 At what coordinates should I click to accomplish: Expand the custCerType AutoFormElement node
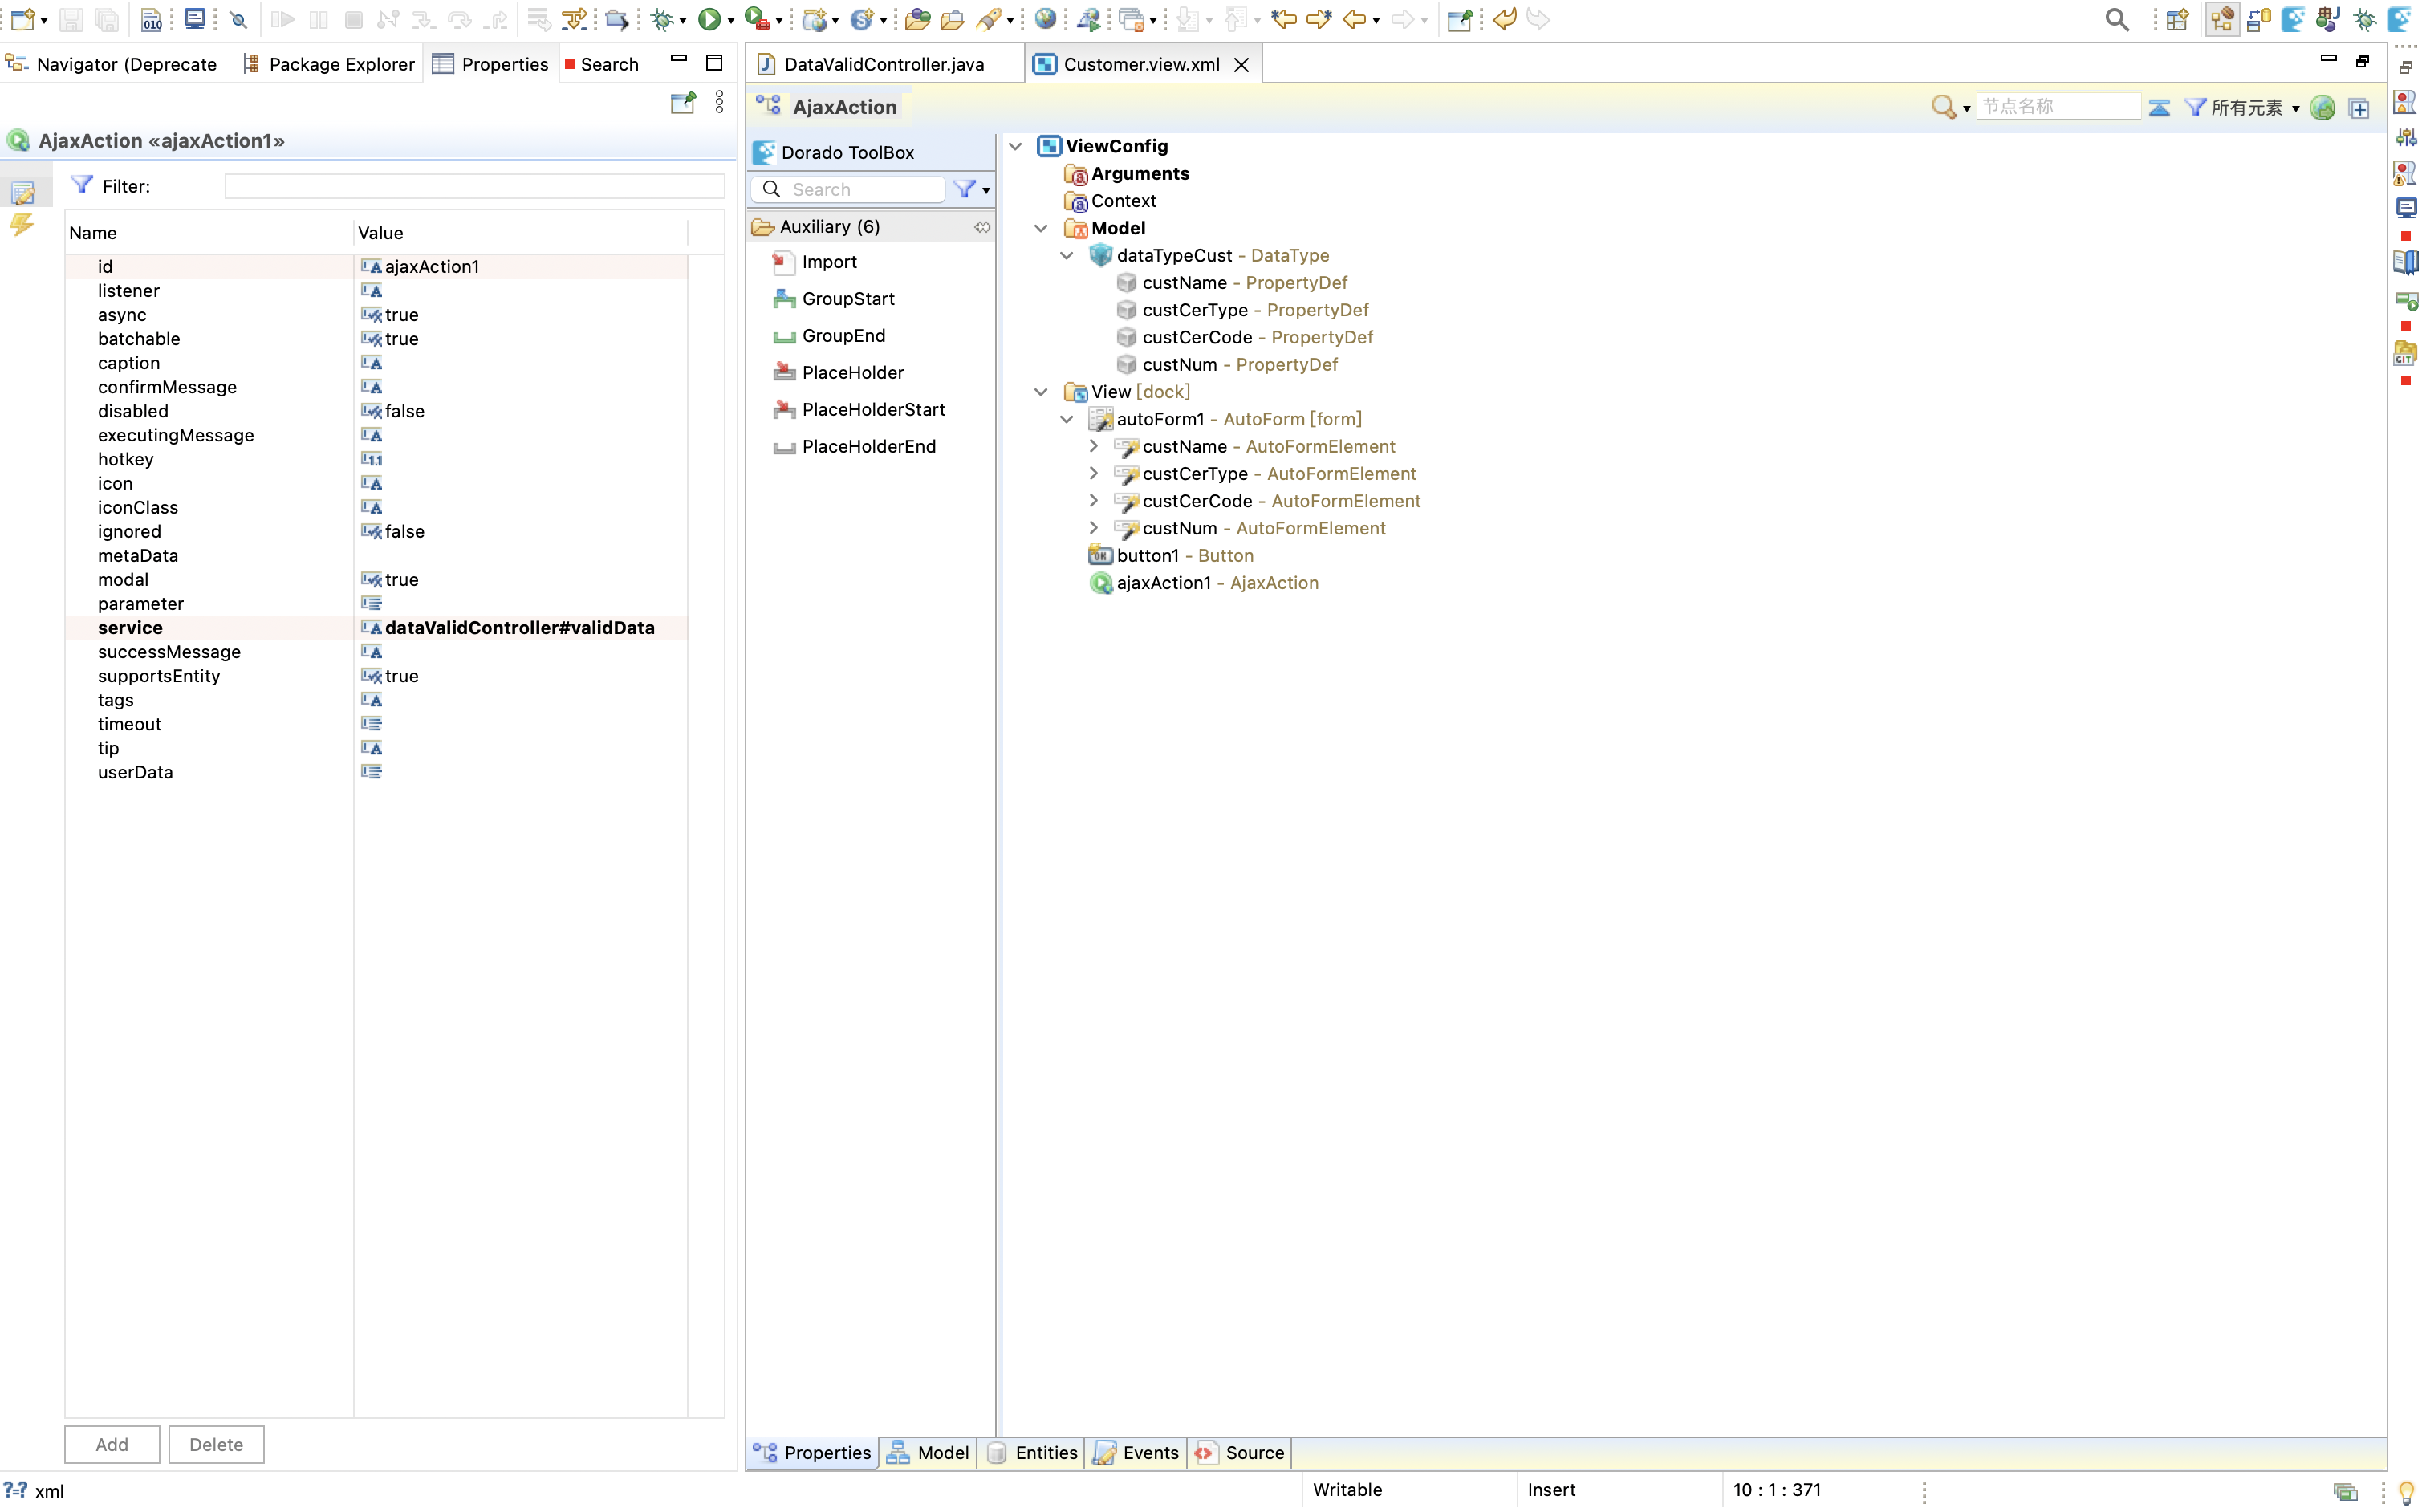[1093, 473]
